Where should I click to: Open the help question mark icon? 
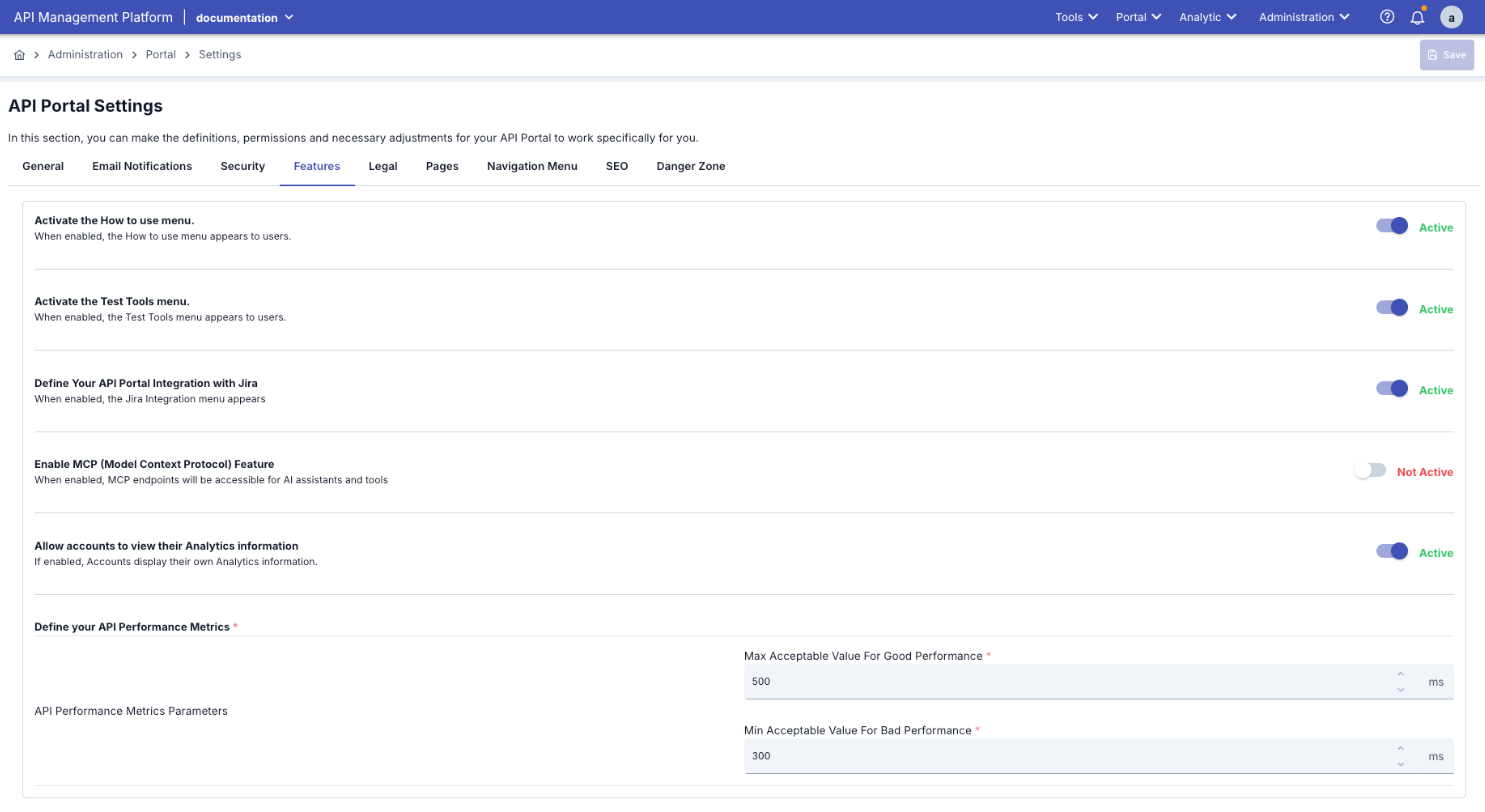1387,17
